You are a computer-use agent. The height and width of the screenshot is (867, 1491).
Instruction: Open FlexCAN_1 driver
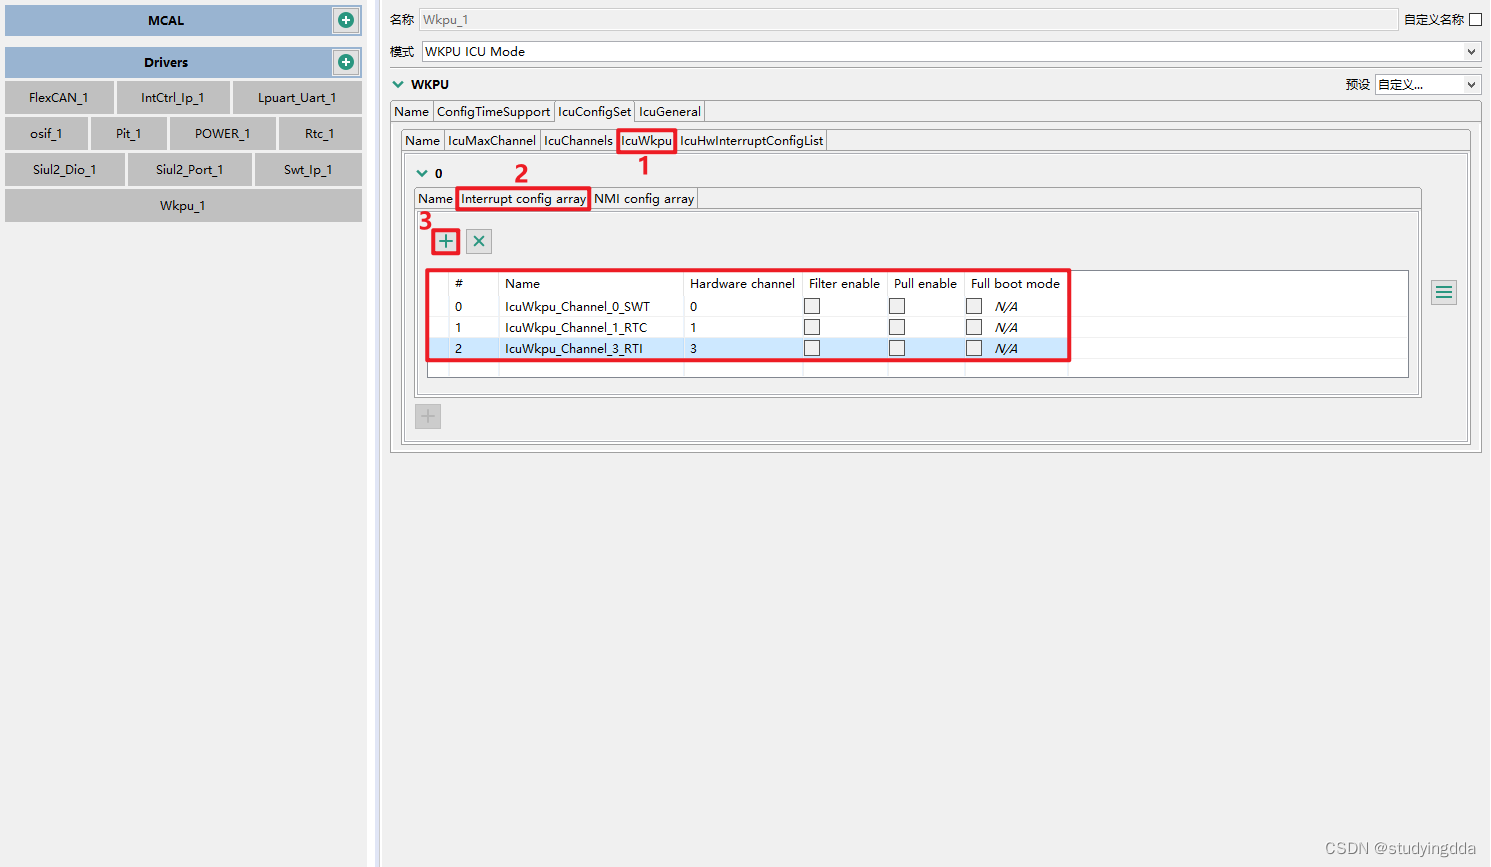(59, 97)
